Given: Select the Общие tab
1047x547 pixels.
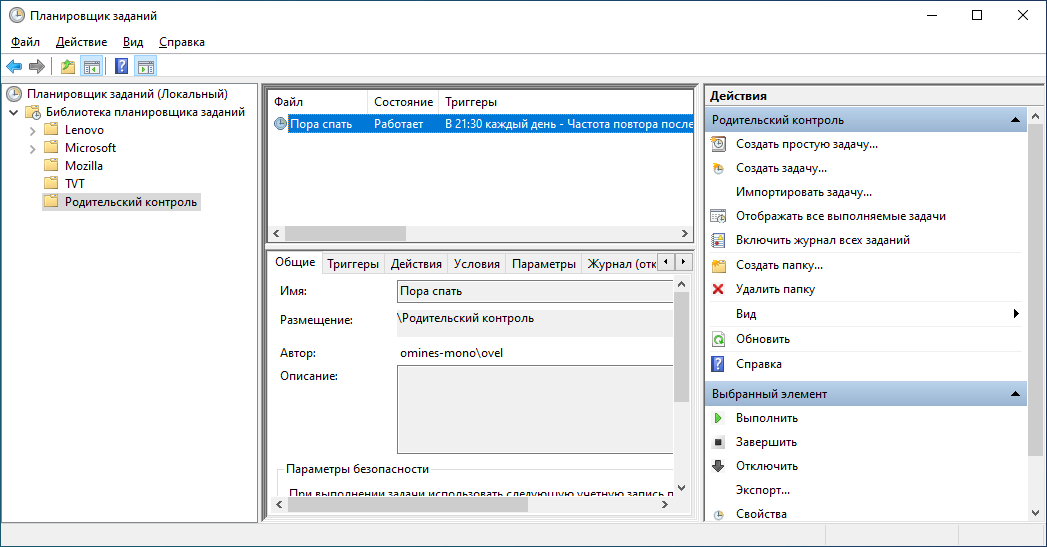Looking at the screenshot, I should (295, 262).
